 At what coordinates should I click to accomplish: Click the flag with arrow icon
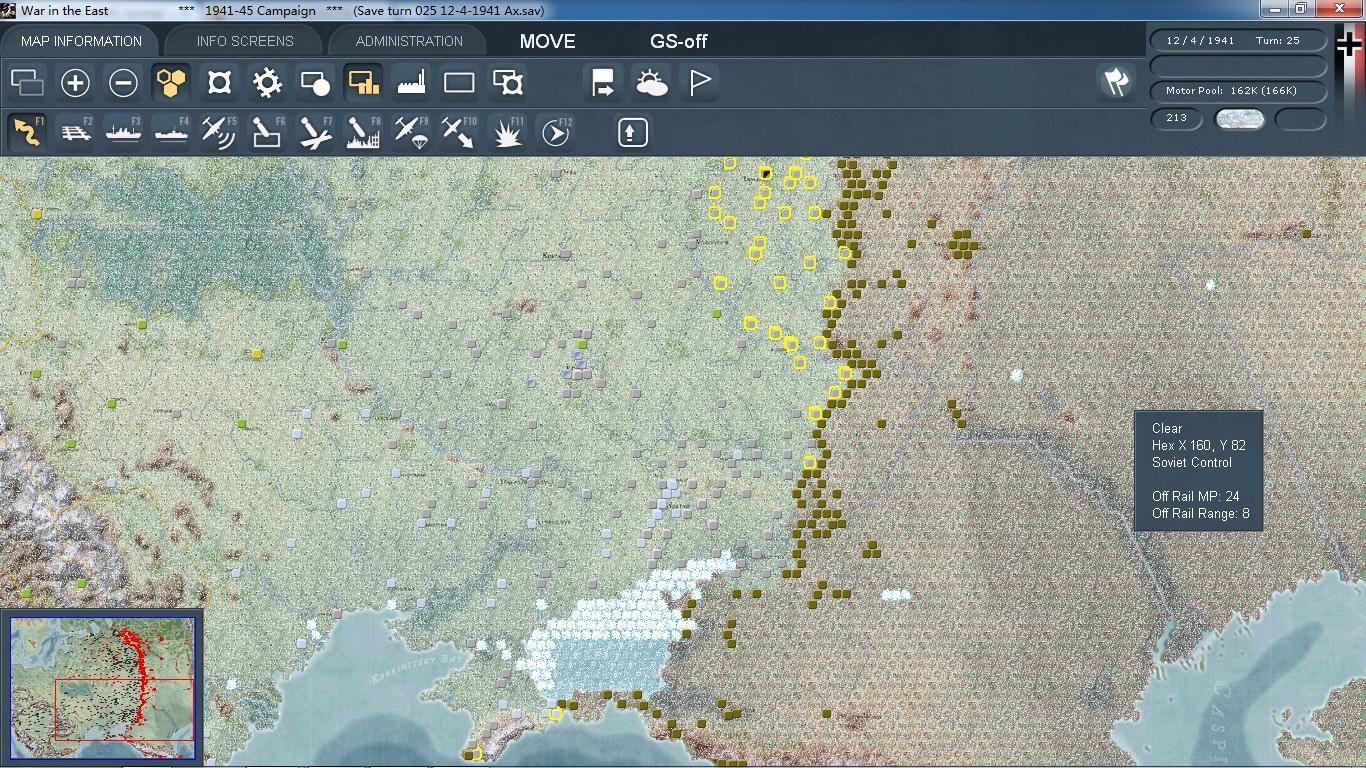pyautogui.click(x=603, y=83)
